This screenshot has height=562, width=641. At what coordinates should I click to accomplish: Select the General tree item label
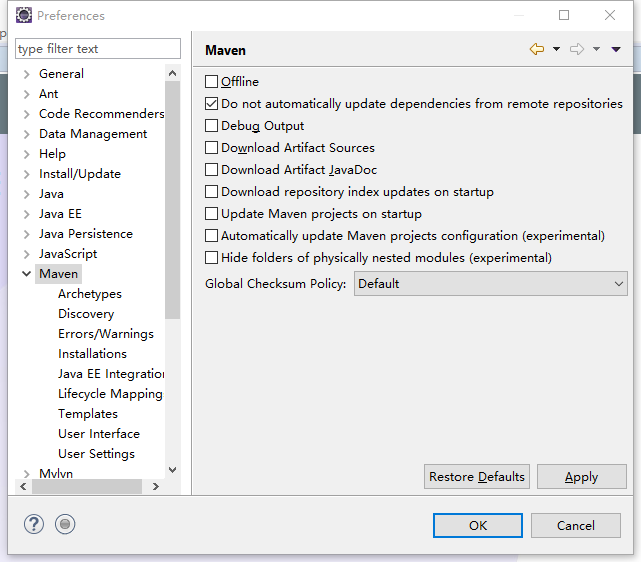click(x=61, y=74)
